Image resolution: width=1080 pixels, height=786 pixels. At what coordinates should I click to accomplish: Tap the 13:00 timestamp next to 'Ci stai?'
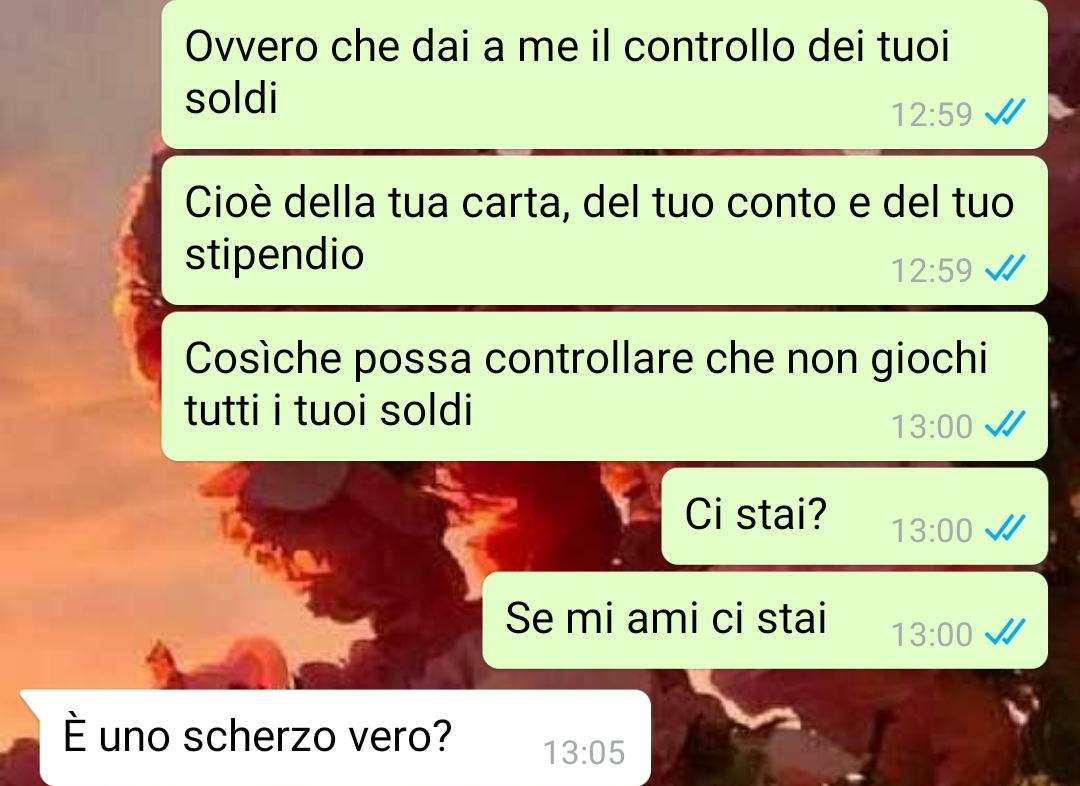click(x=931, y=530)
